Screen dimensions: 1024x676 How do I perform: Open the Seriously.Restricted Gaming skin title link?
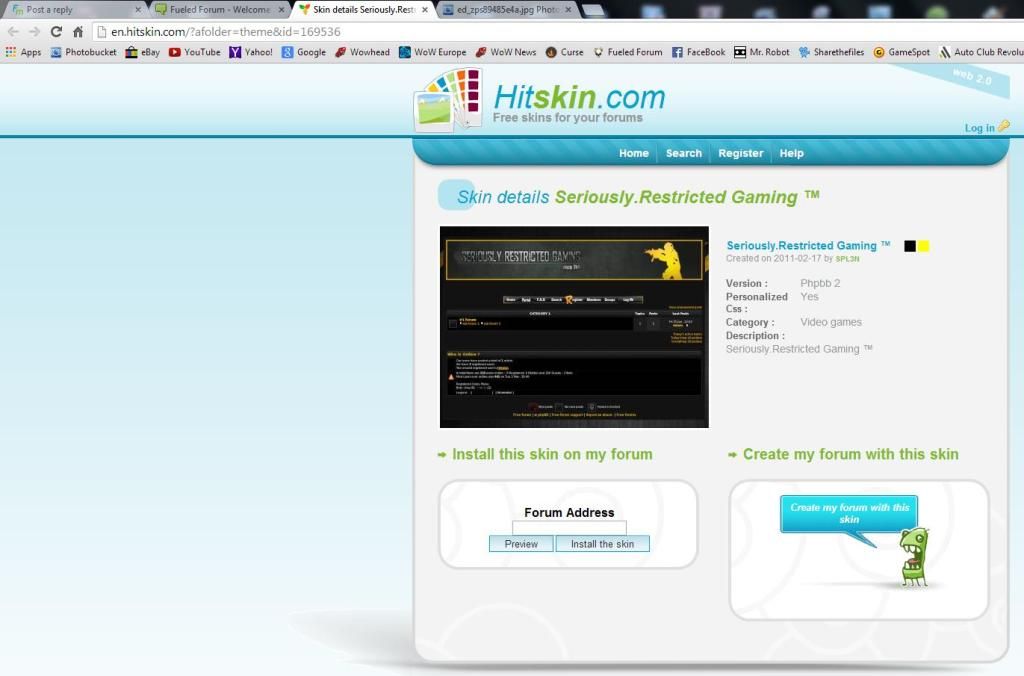tap(808, 246)
